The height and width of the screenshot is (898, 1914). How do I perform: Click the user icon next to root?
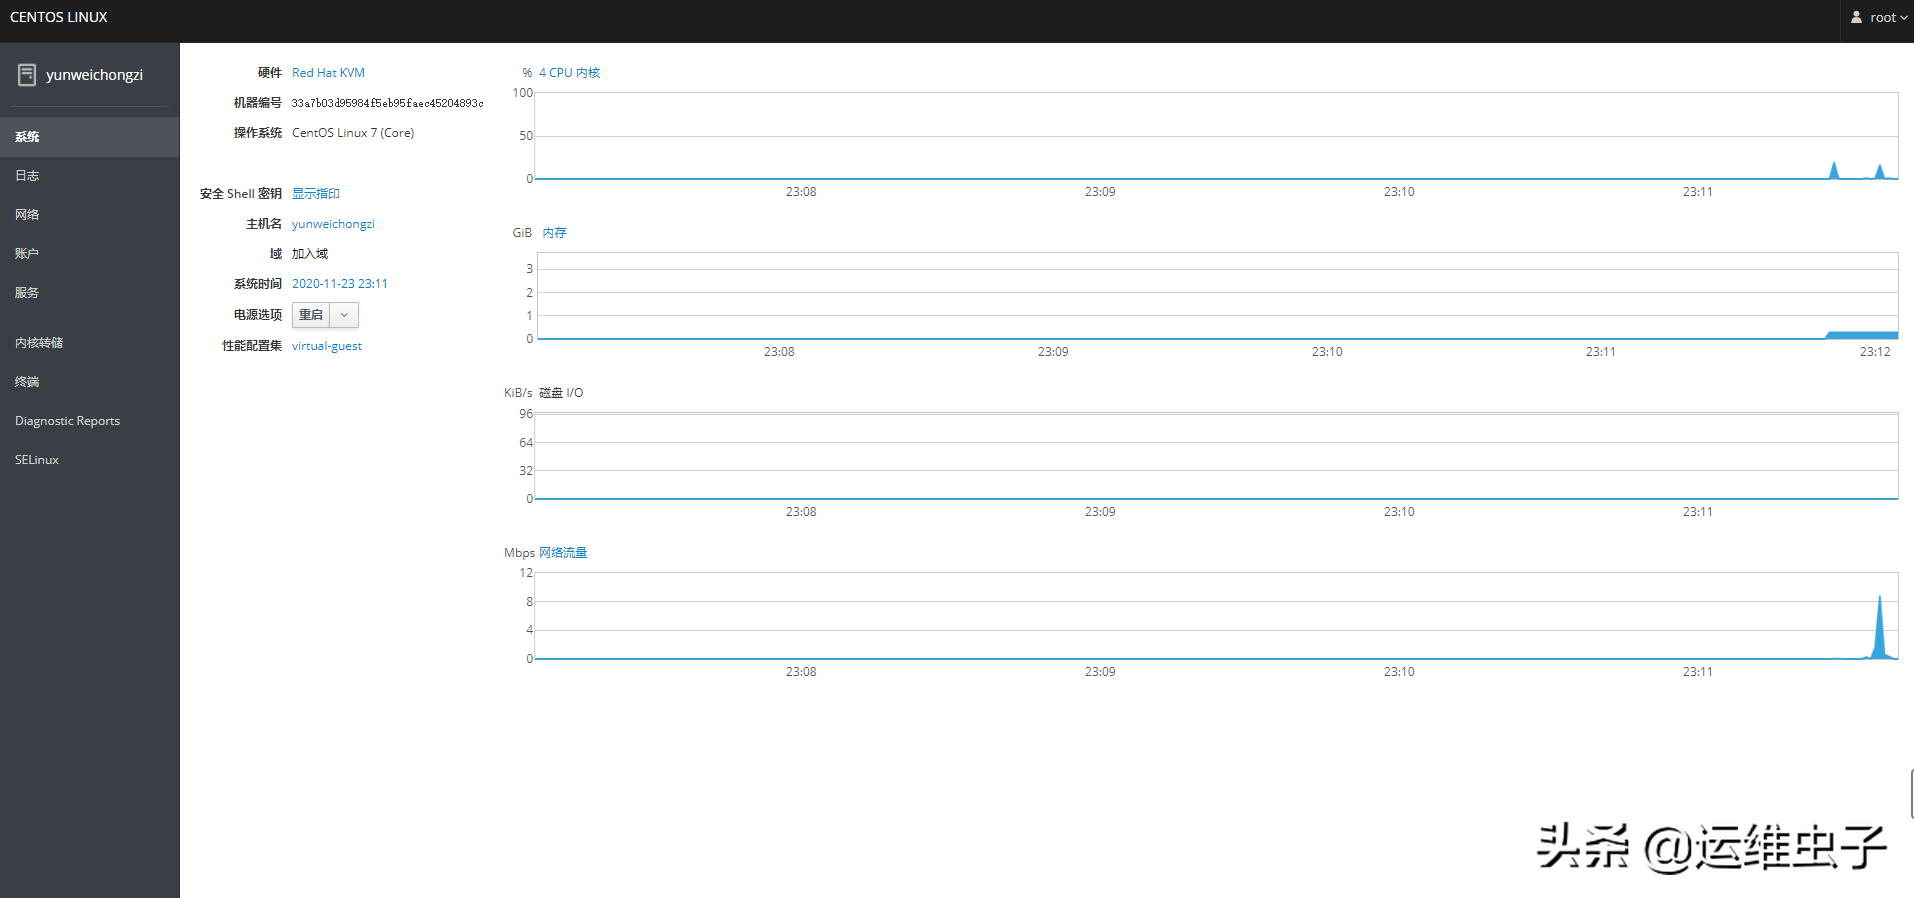click(x=1856, y=18)
